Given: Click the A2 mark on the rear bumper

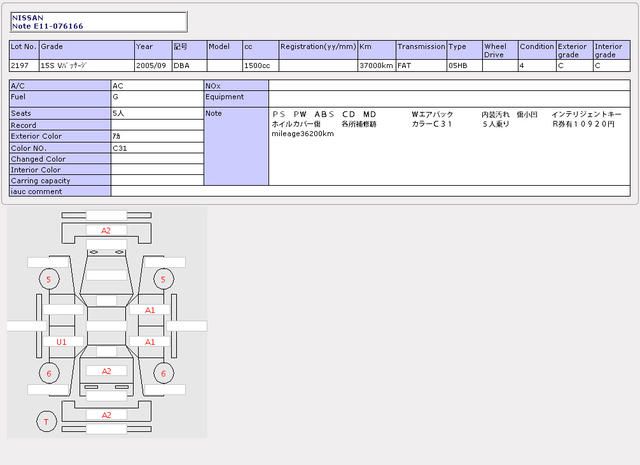Looking at the screenshot, I should (106, 415).
